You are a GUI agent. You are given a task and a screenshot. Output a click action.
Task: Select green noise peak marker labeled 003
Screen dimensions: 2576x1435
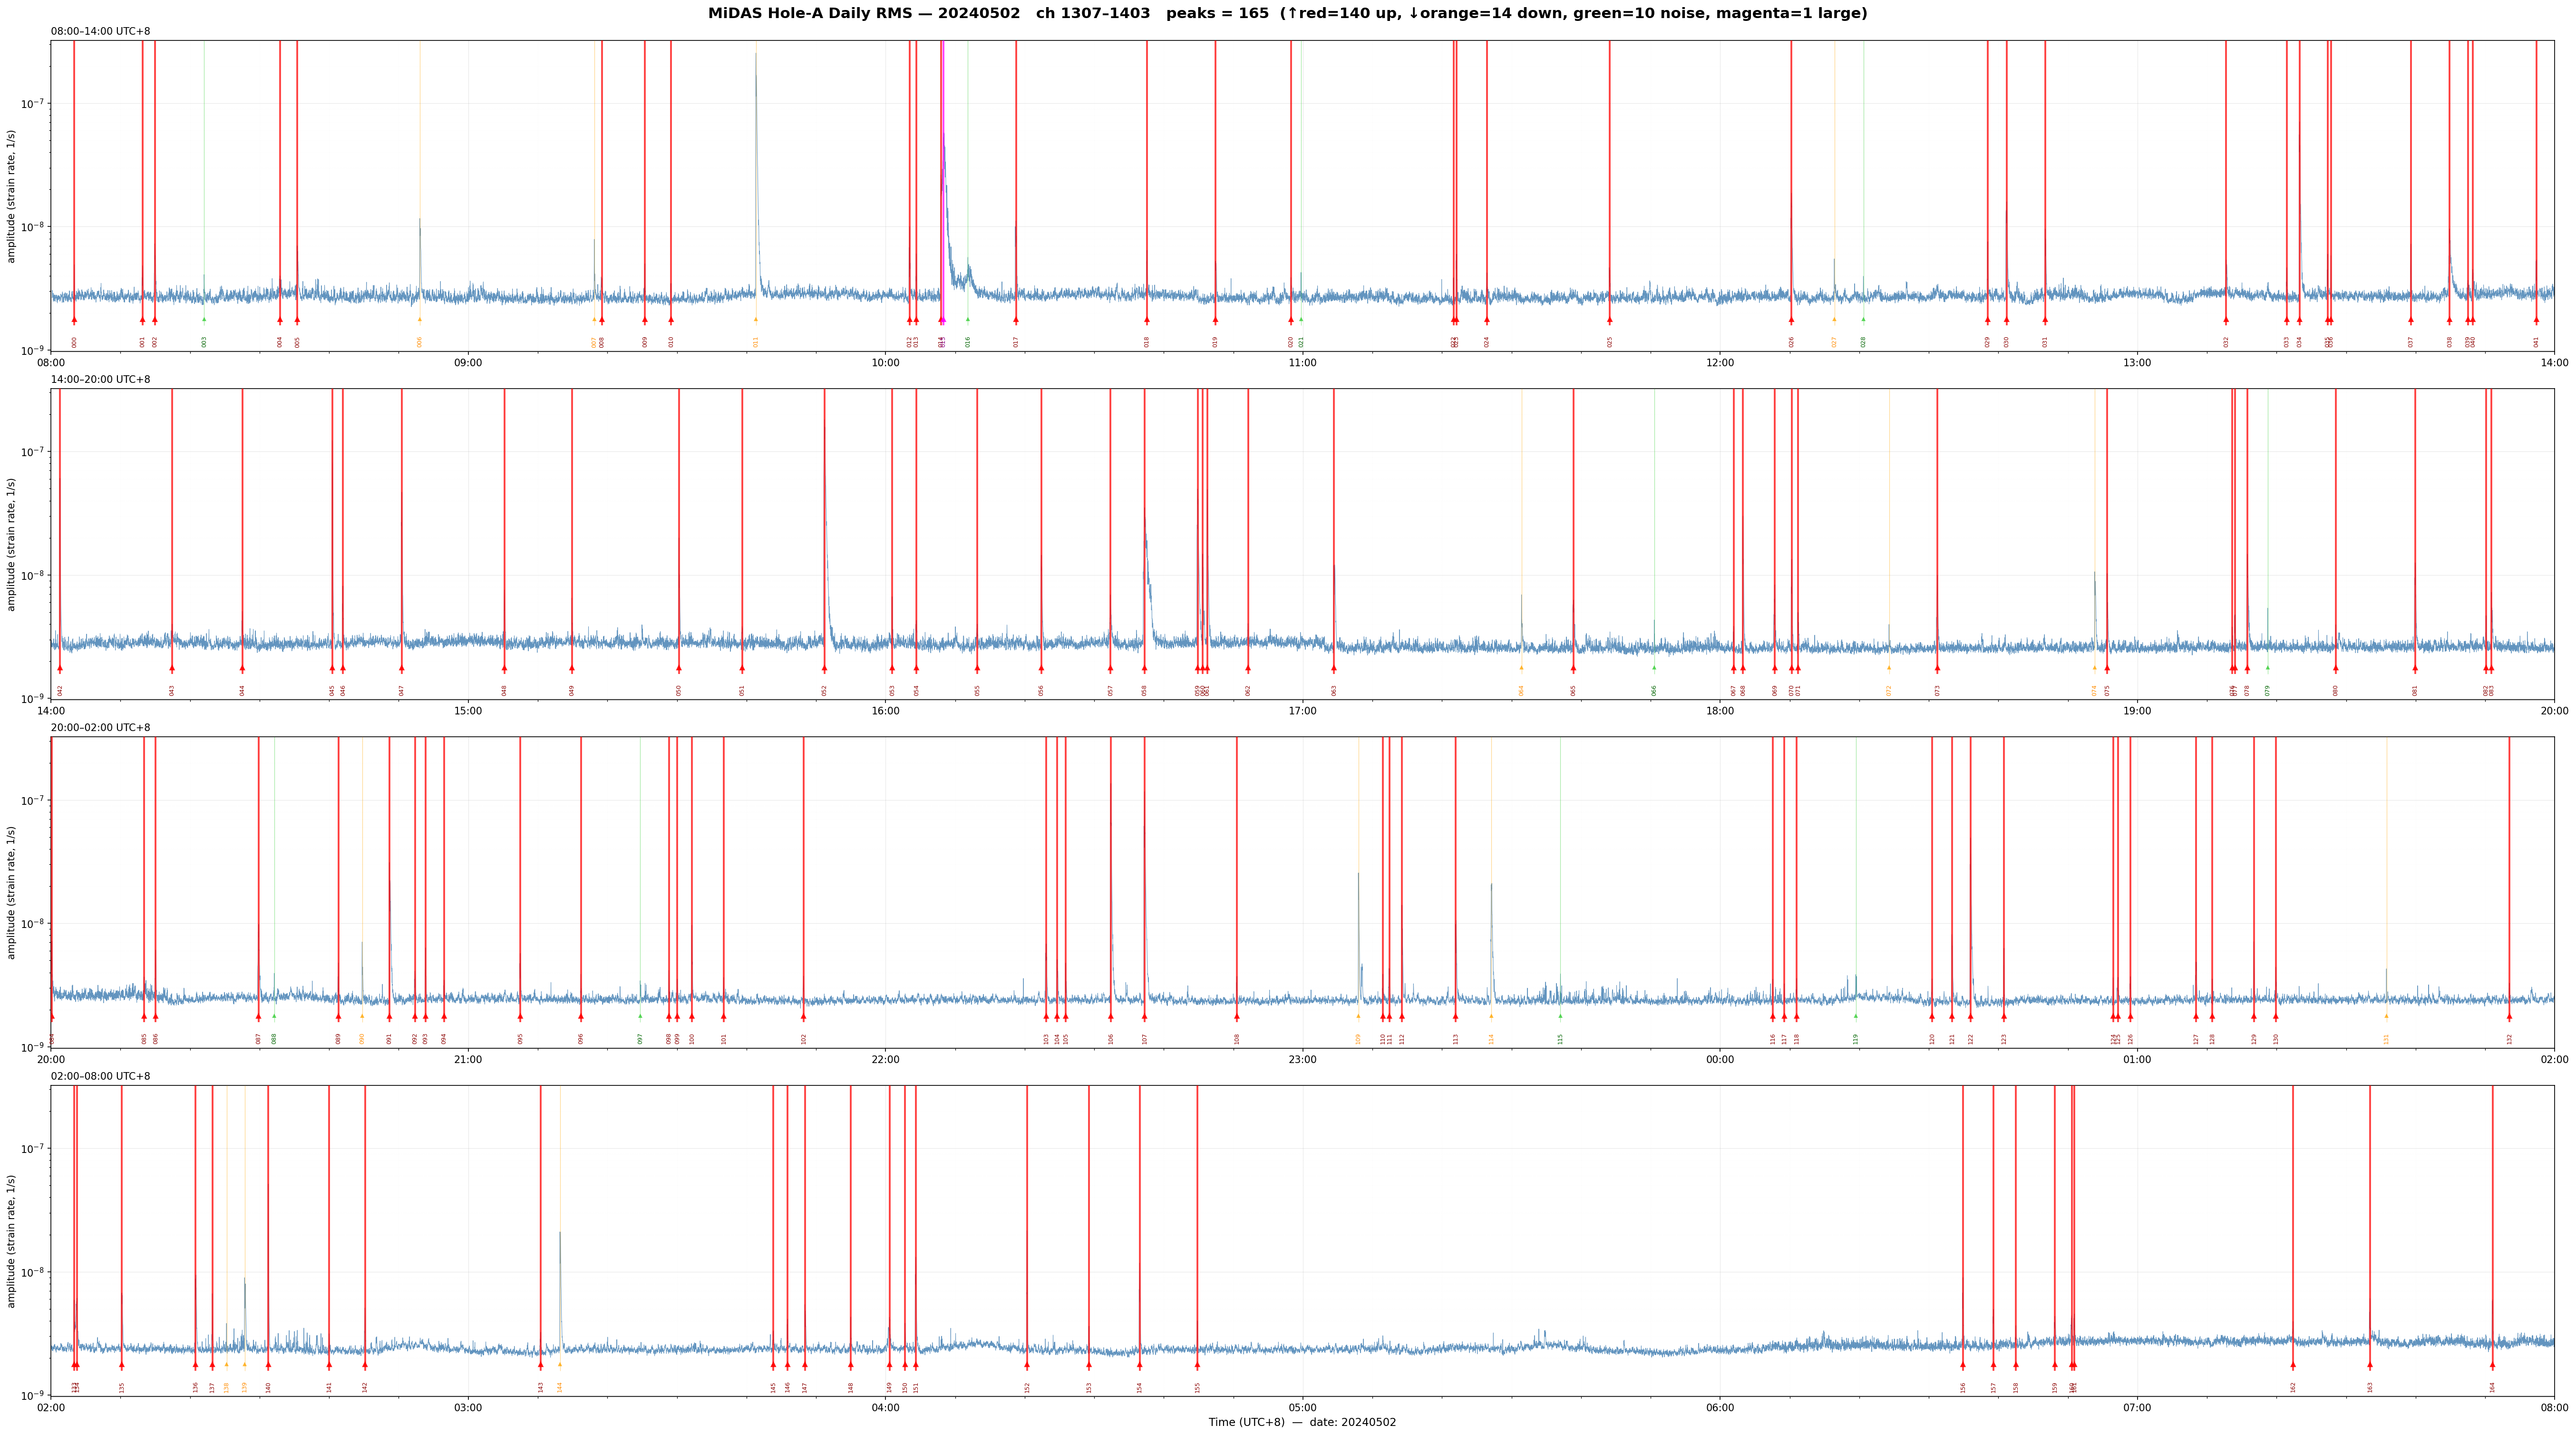pos(204,320)
